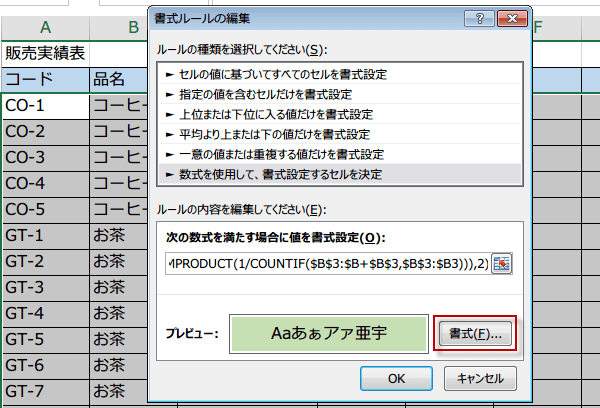Select cell containing GT-5
The height and width of the screenshot is (408, 600).
click(46, 340)
